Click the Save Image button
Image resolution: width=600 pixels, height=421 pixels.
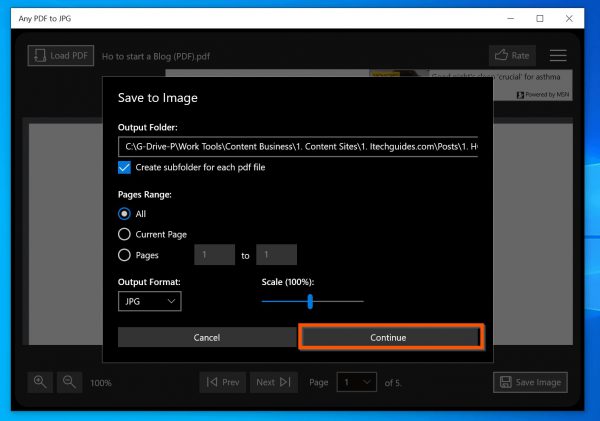tap(530, 382)
